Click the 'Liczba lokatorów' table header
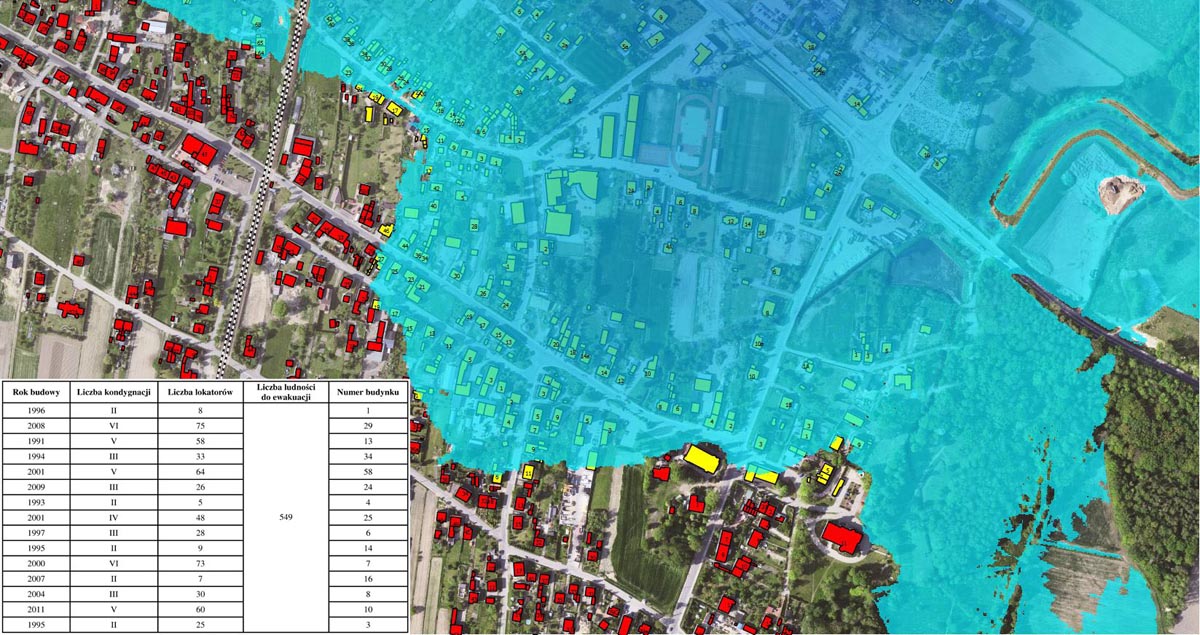The image size is (1200, 635). coord(200,392)
